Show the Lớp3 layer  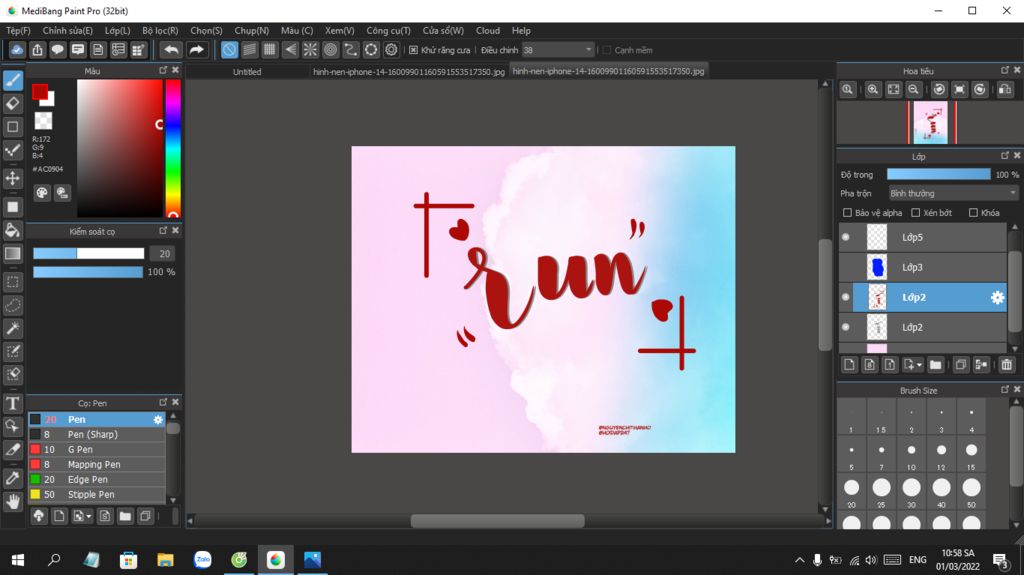pyautogui.click(x=846, y=267)
